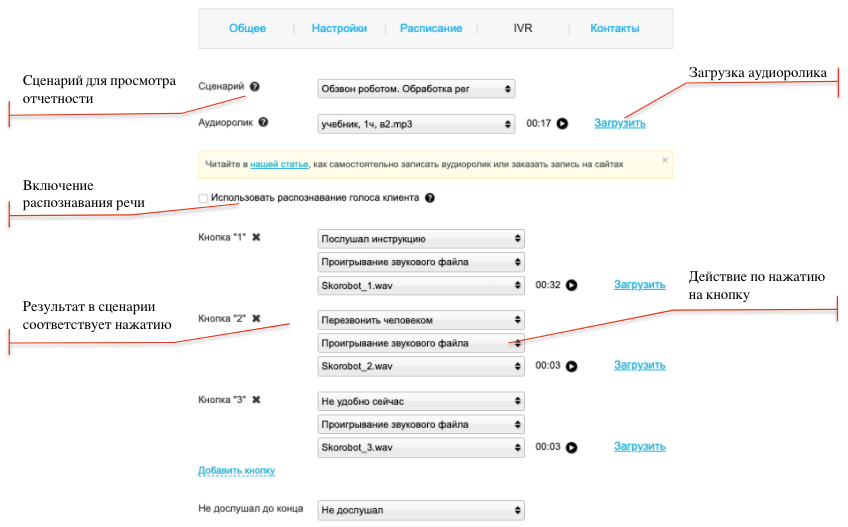Enable client voice recognition checkbox
Image resolution: width=848 pixels, height=527 pixels.
[x=204, y=198]
